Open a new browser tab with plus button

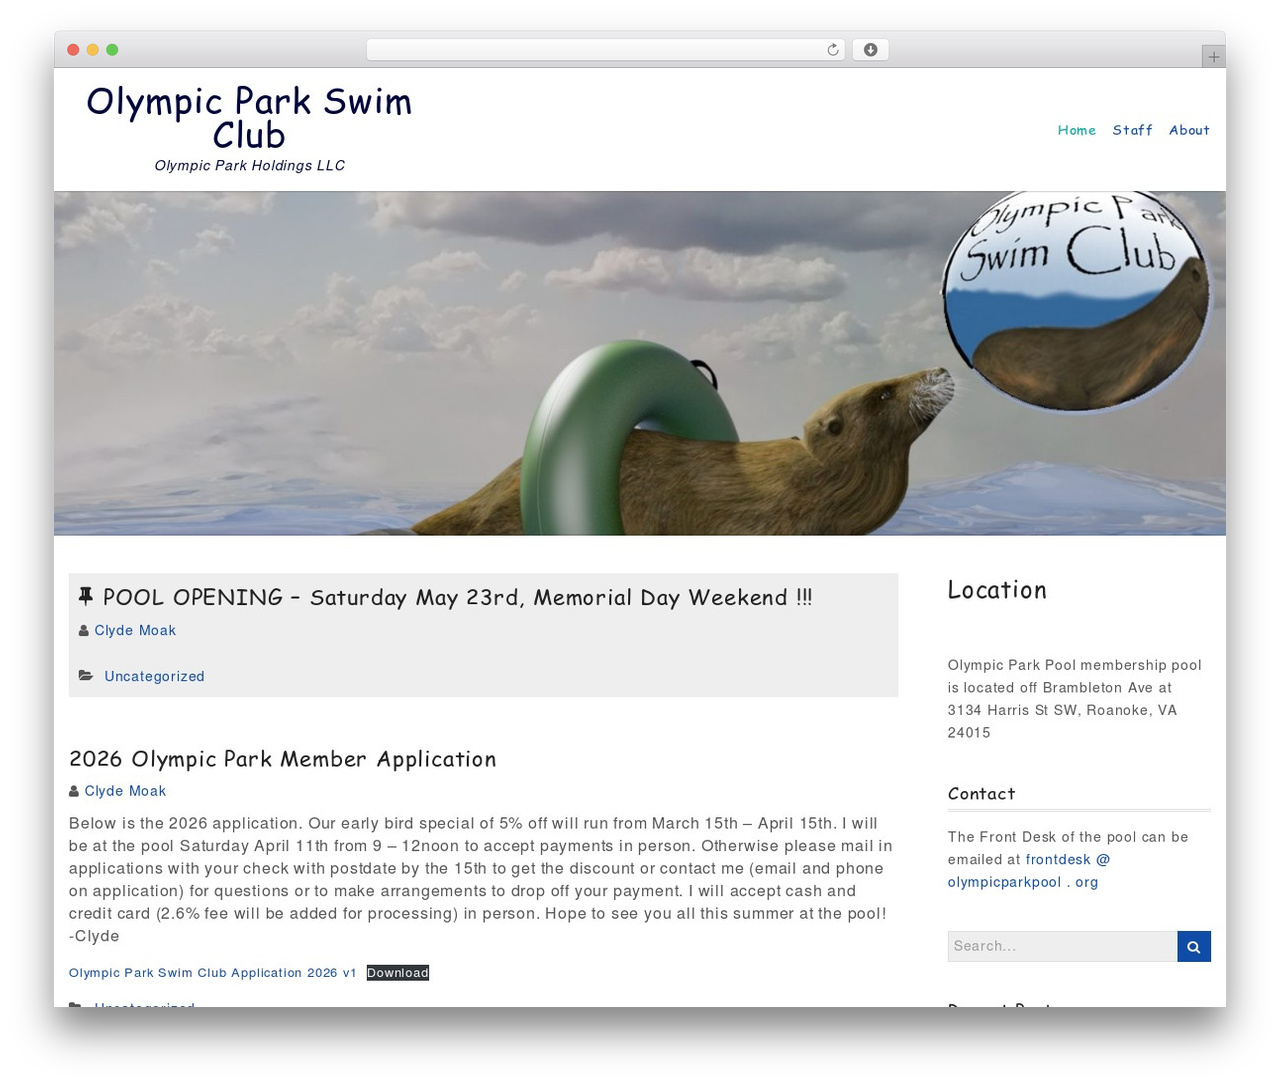[1213, 57]
